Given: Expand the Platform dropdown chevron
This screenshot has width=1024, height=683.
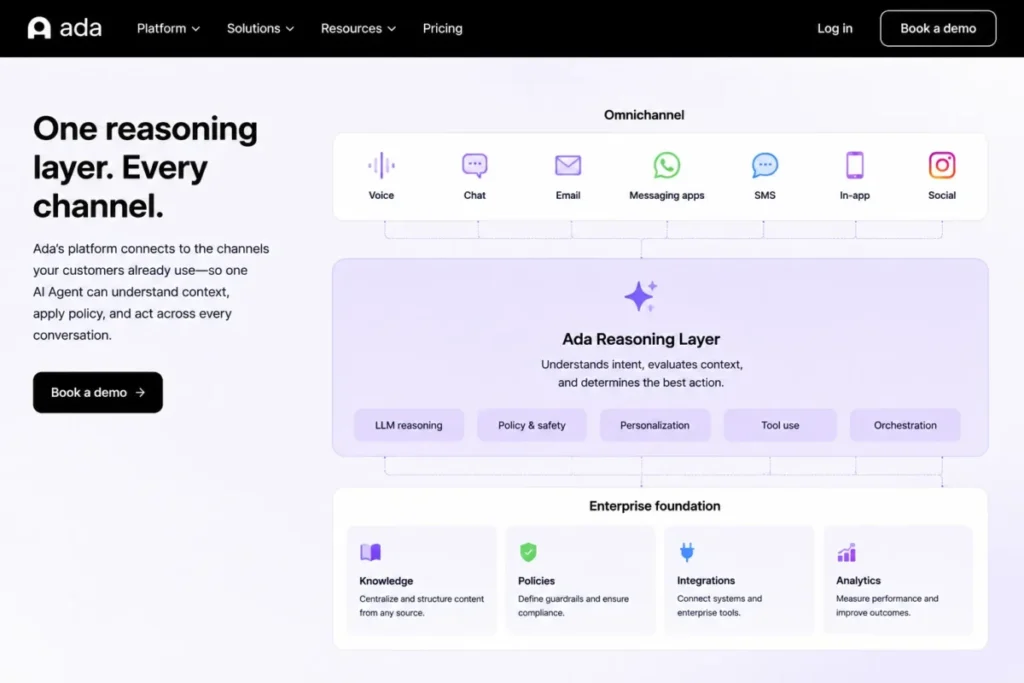Looking at the screenshot, I should click(x=196, y=29).
